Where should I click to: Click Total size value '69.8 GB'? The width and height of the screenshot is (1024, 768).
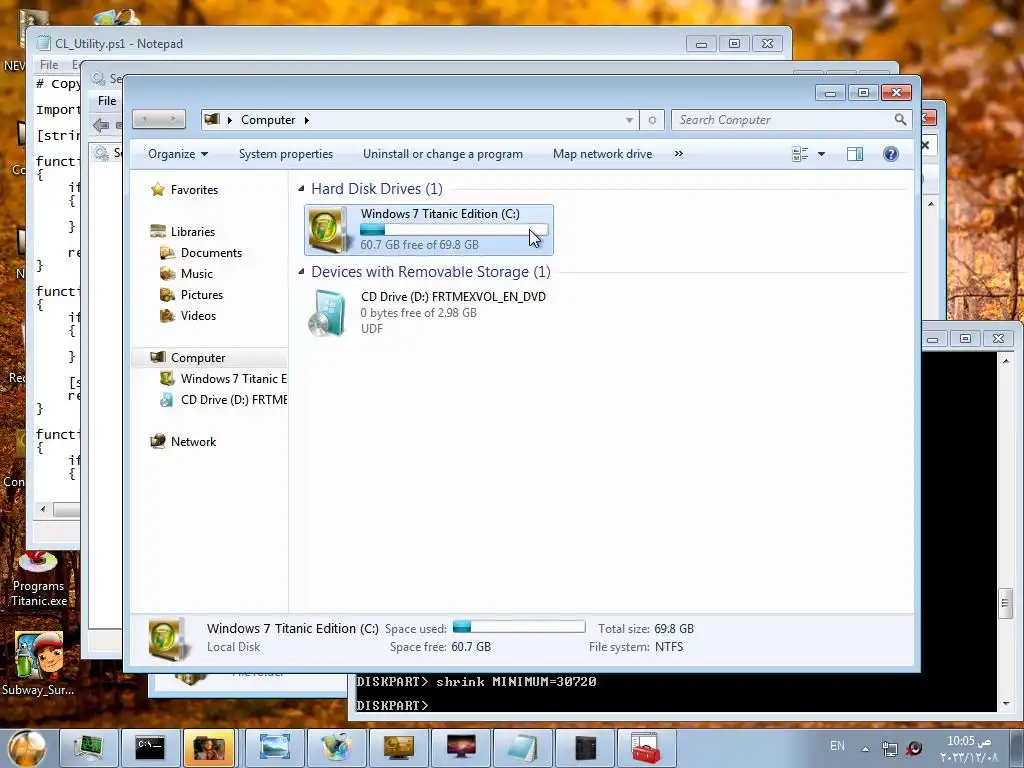pos(674,628)
